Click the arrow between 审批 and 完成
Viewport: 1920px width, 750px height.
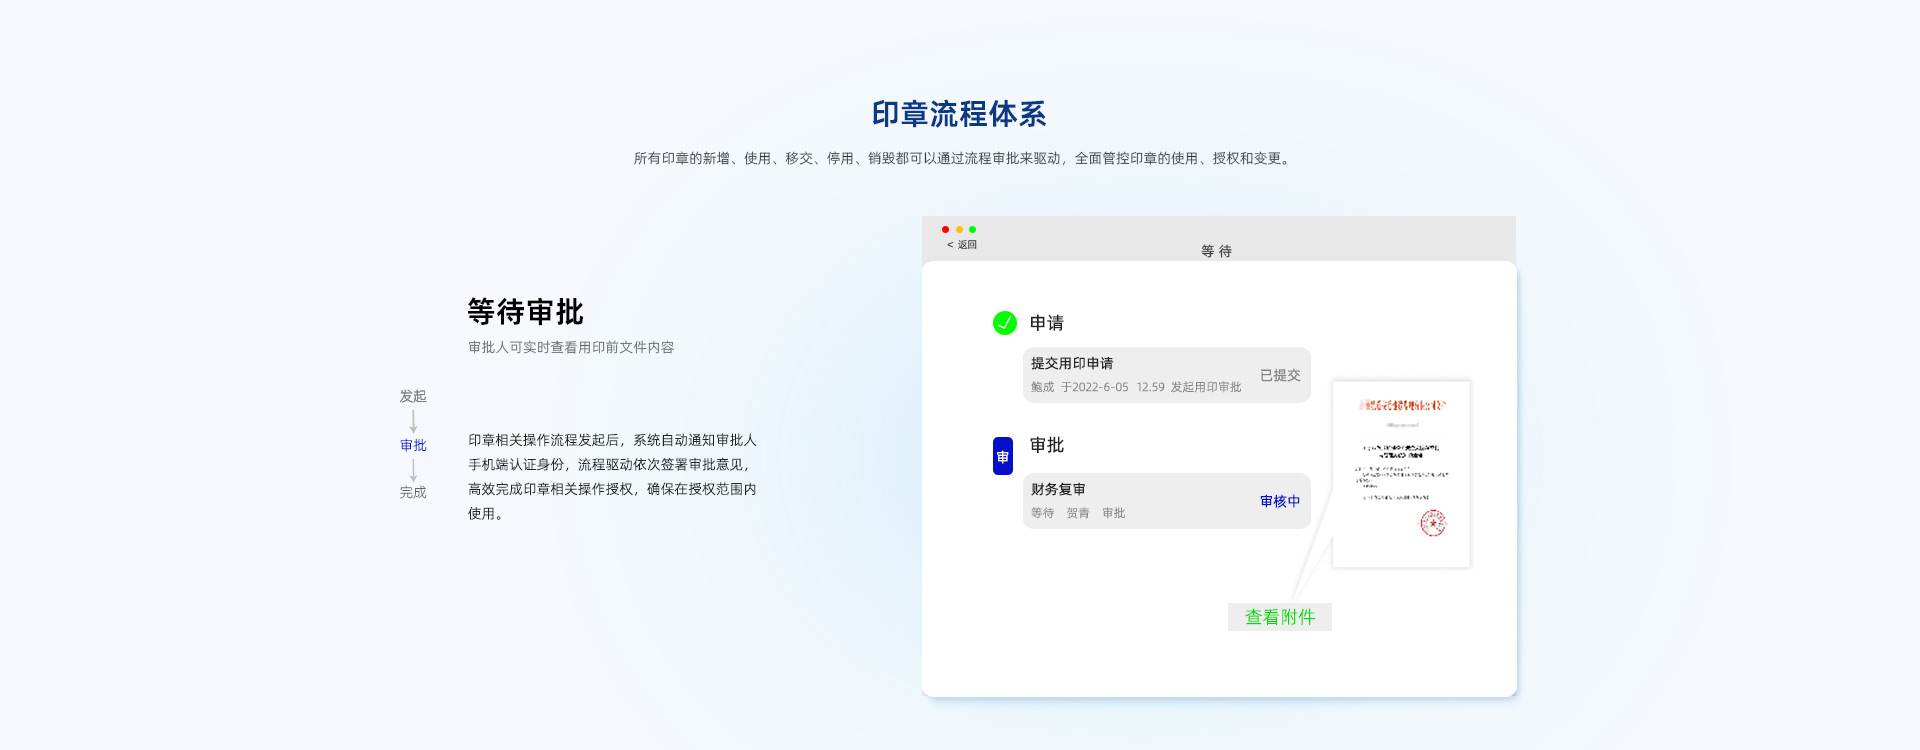(413, 469)
